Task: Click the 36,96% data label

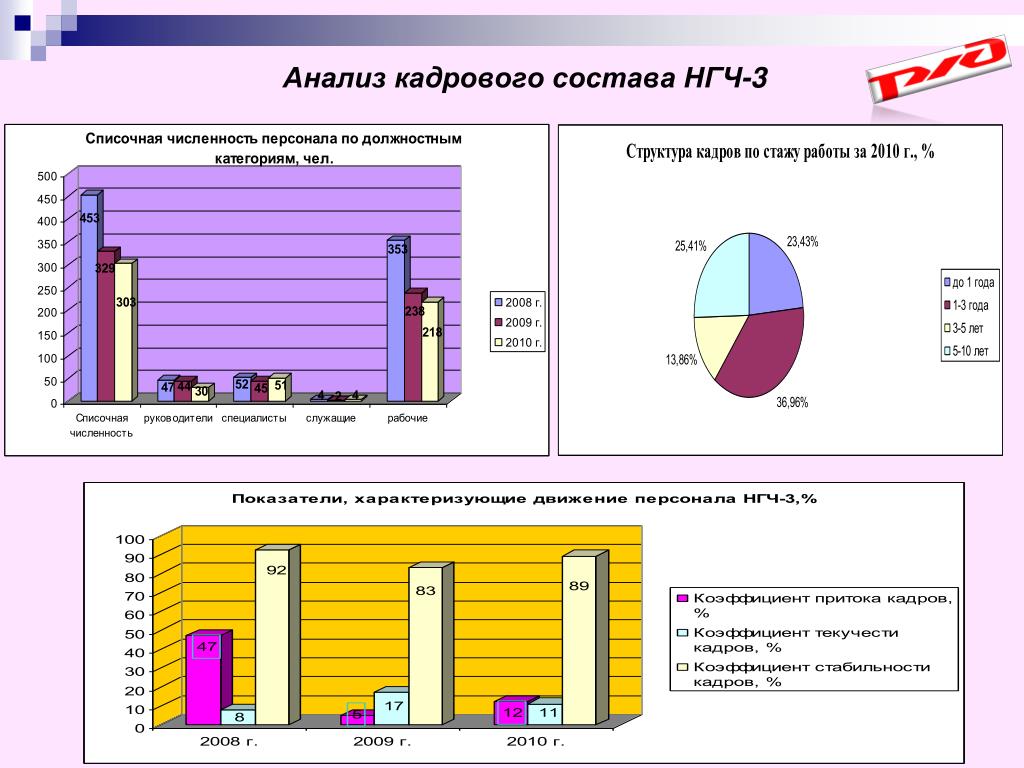Action: pos(792,402)
